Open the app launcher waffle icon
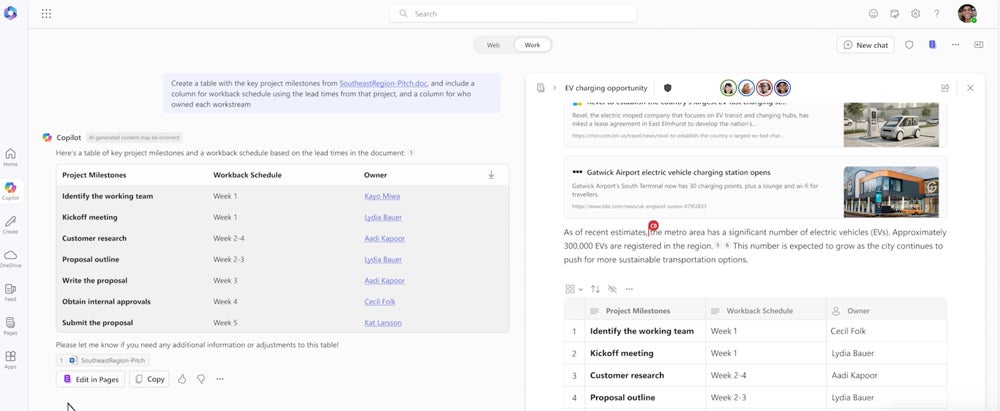Viewport: 1000px width, 411px height. [47, 13]
